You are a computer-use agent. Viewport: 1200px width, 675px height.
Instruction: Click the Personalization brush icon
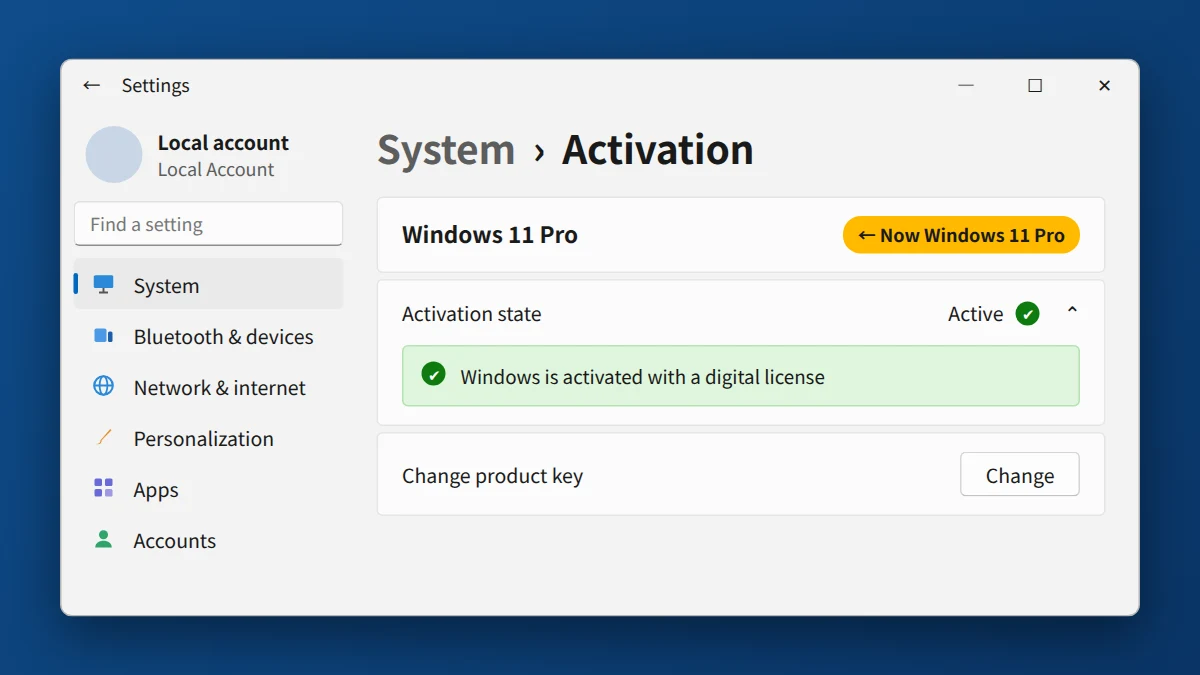[104, 437]
